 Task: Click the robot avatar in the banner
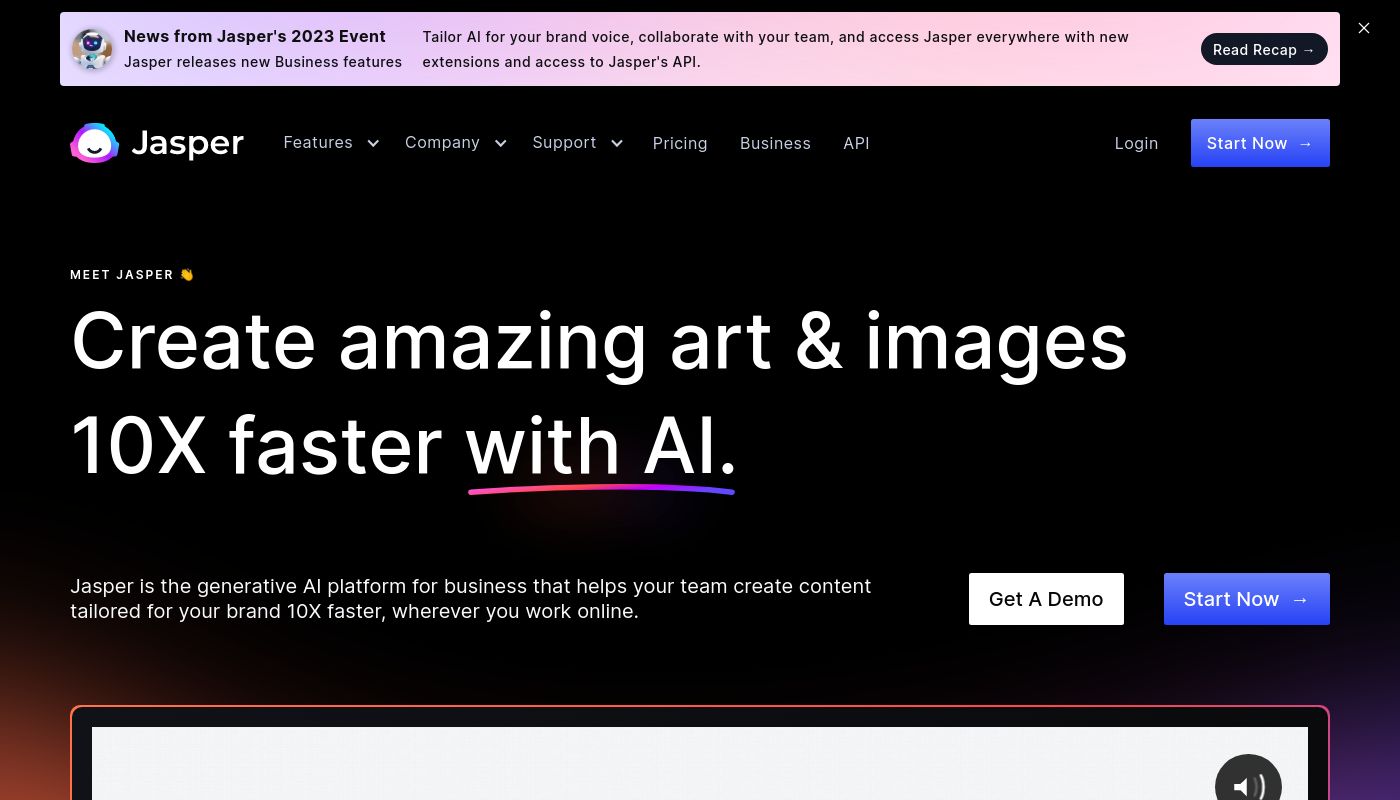(92, 49)
